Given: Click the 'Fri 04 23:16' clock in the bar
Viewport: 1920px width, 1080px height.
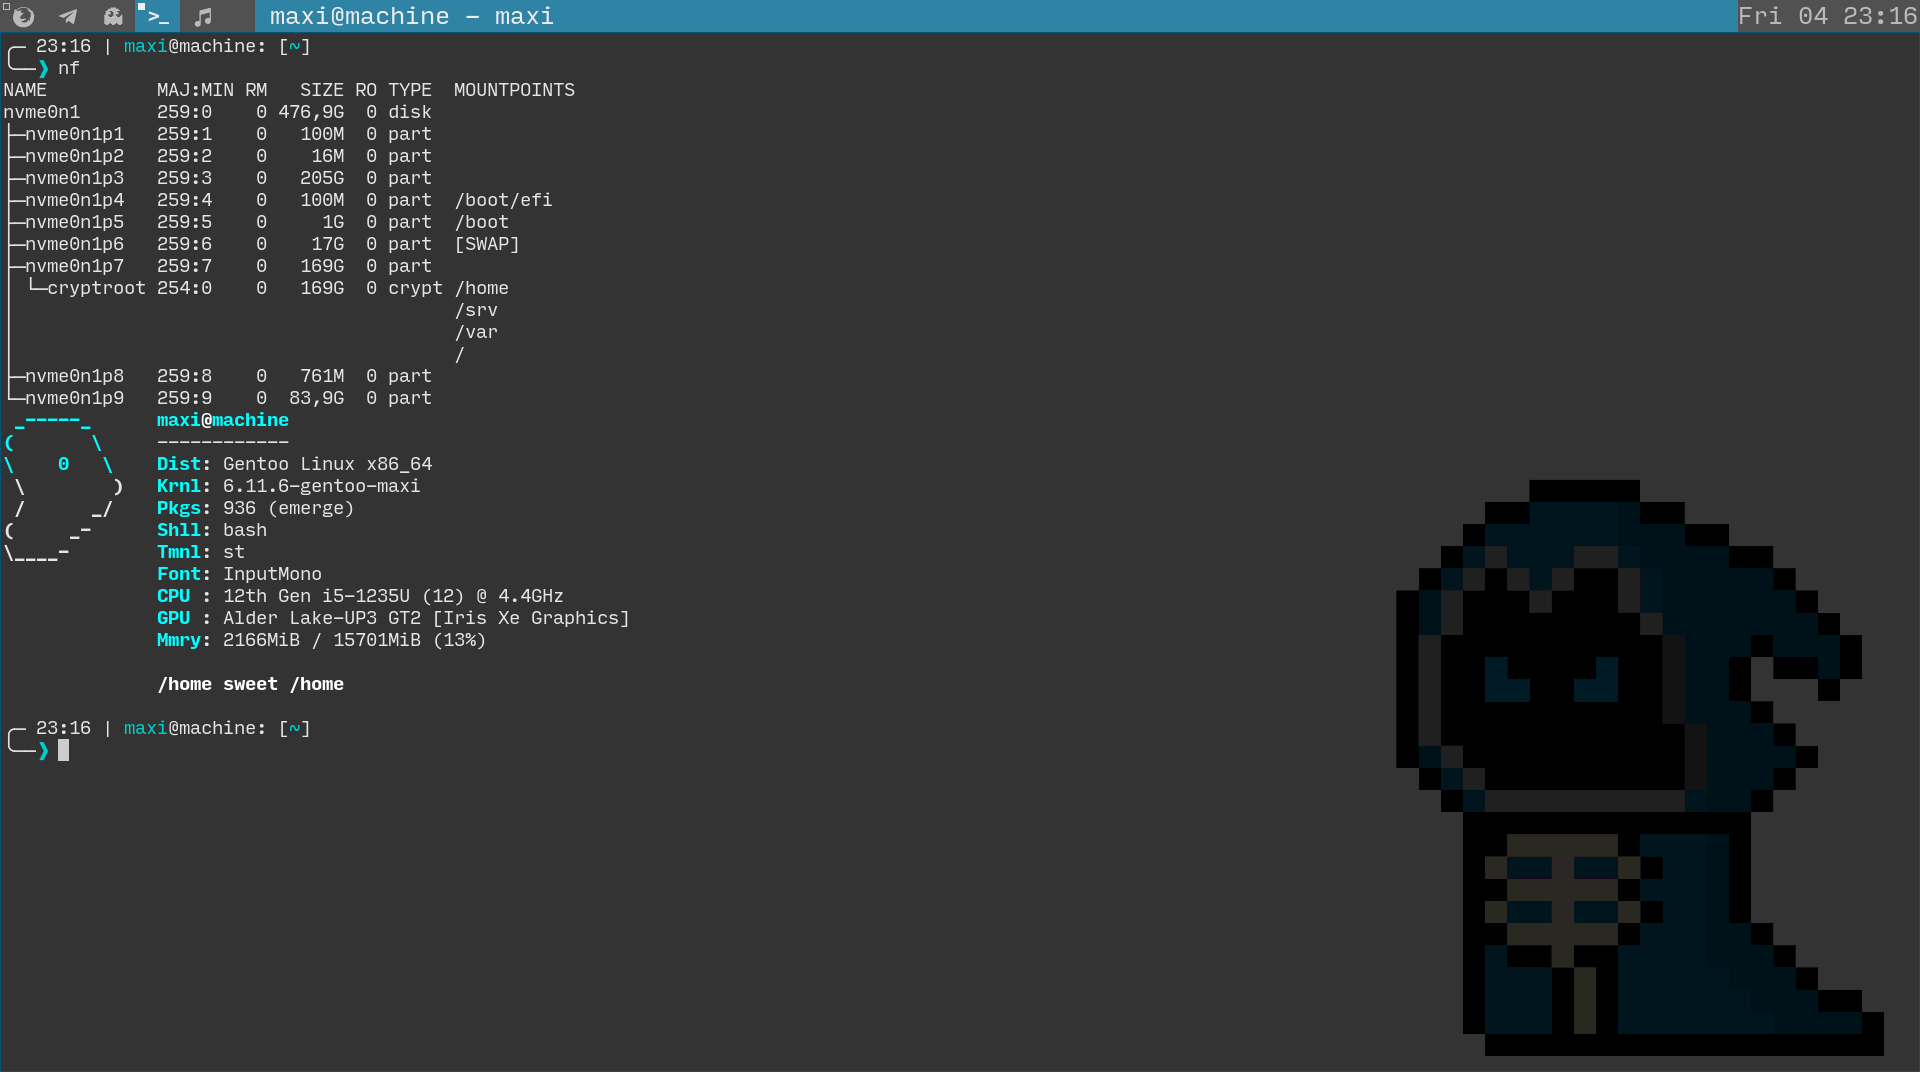Looking at the screenshot, I should 1827,16.
